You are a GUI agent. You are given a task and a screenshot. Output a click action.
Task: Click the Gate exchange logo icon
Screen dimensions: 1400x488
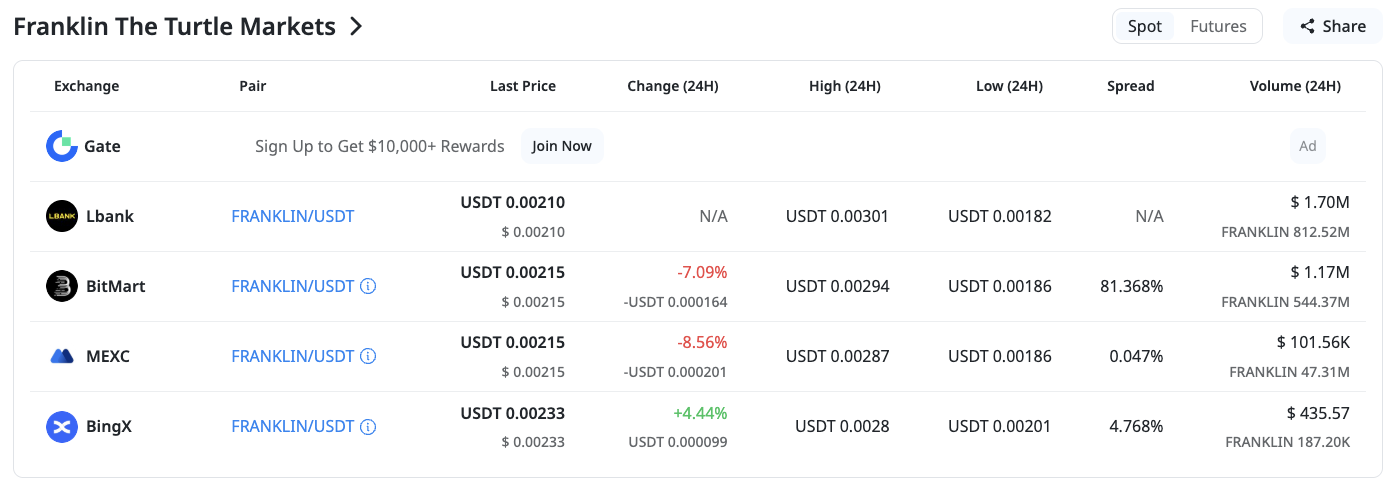tap(62, 146)
